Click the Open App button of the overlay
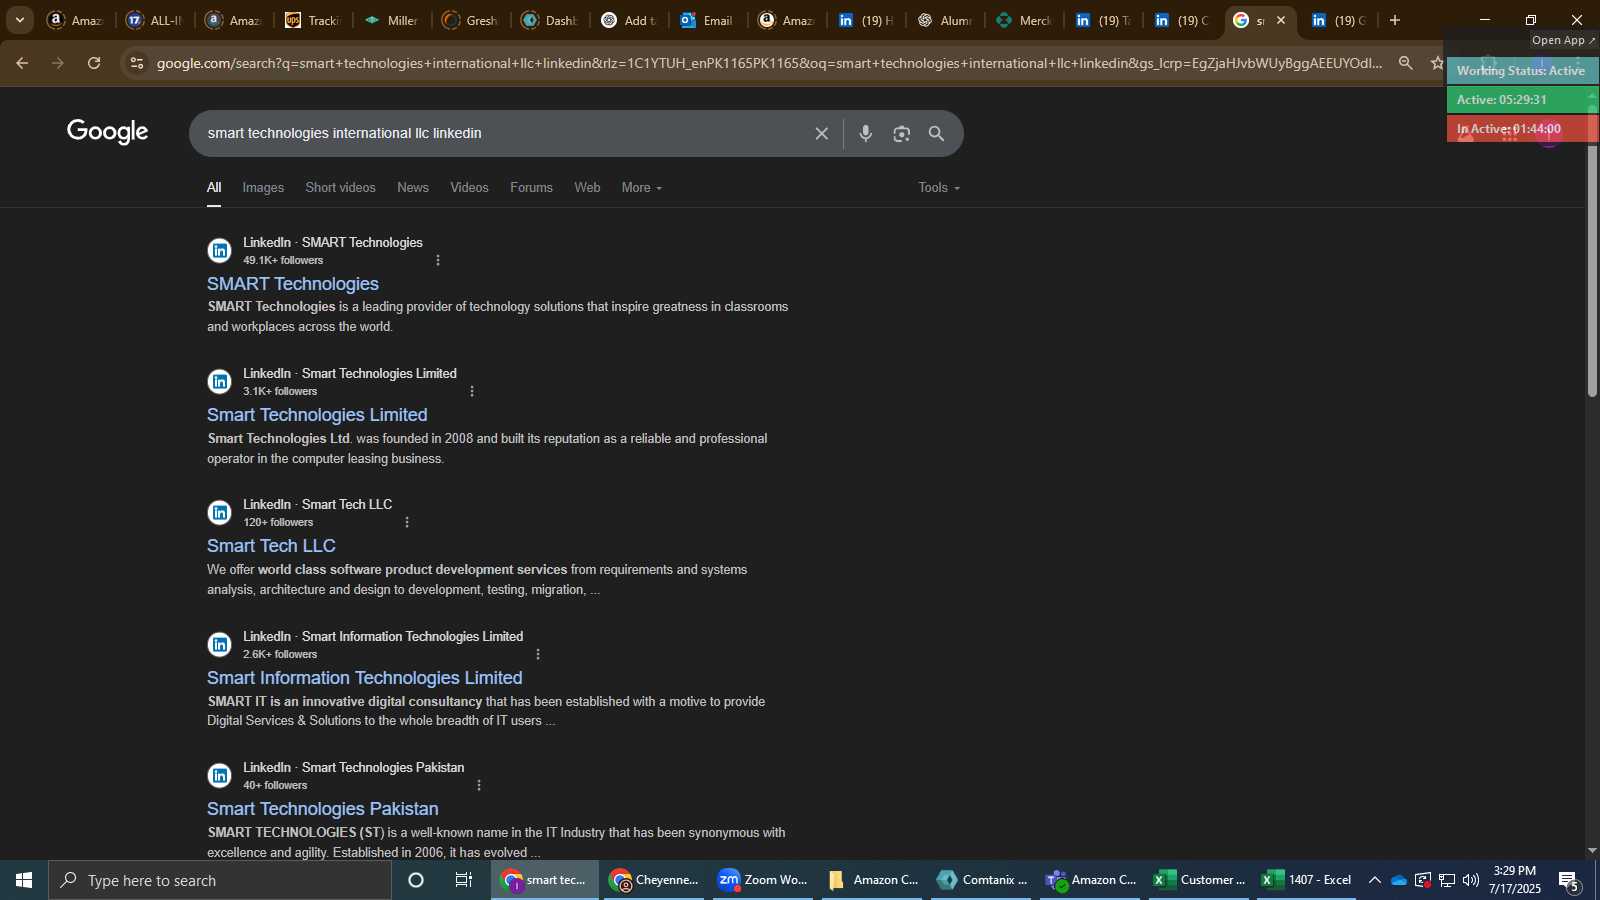Viewport: 1600px width, 900px height. click(1564, 41)
